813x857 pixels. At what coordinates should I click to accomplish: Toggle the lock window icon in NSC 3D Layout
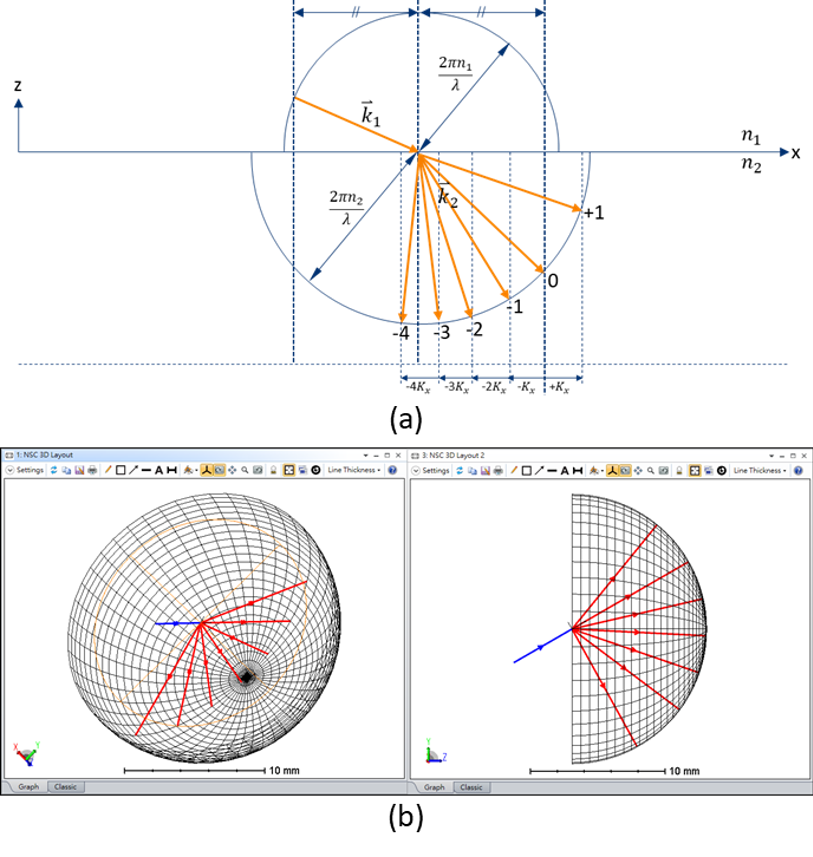[x=273, y=470]
